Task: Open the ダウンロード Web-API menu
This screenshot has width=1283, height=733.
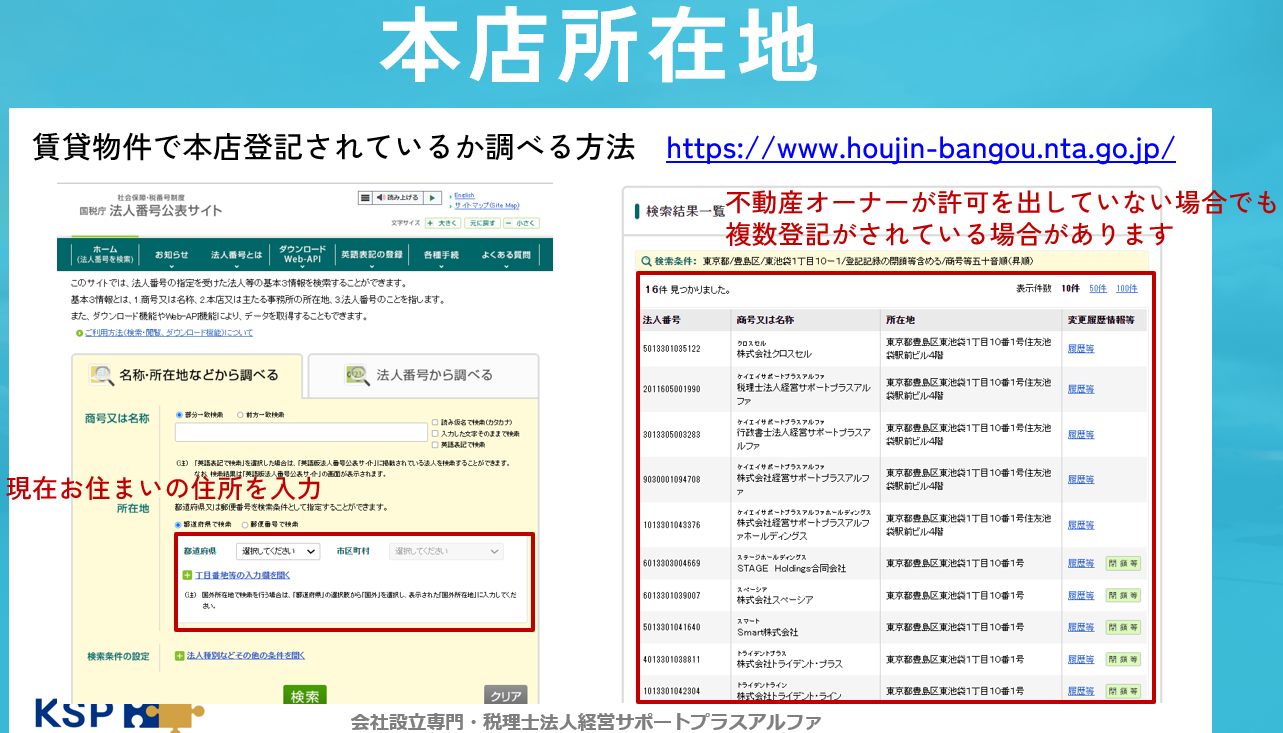Action: [x=301, y=254]
